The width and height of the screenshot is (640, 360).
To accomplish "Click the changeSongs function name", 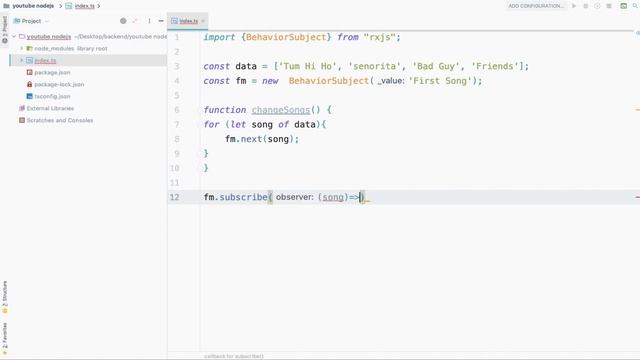I will (x=281, y=110).
